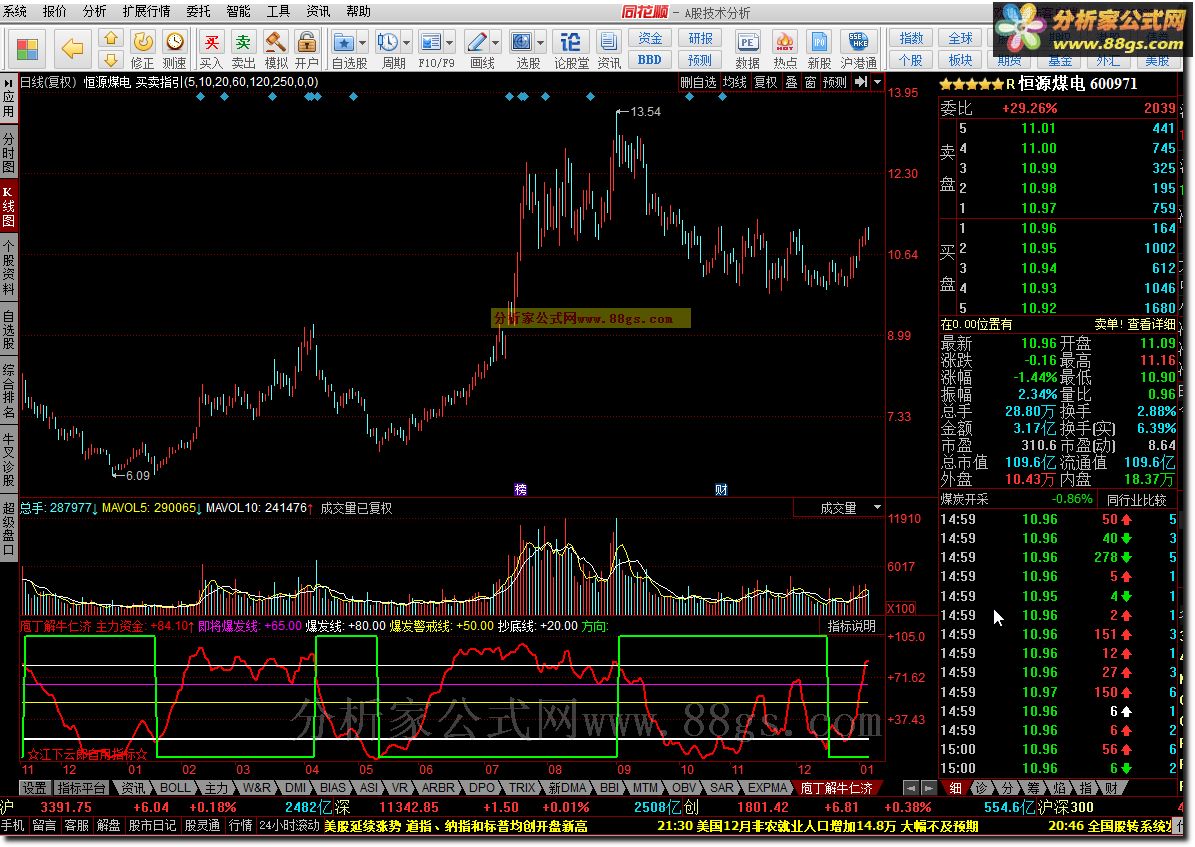Click the 研报 research report button

click(700, 38)
